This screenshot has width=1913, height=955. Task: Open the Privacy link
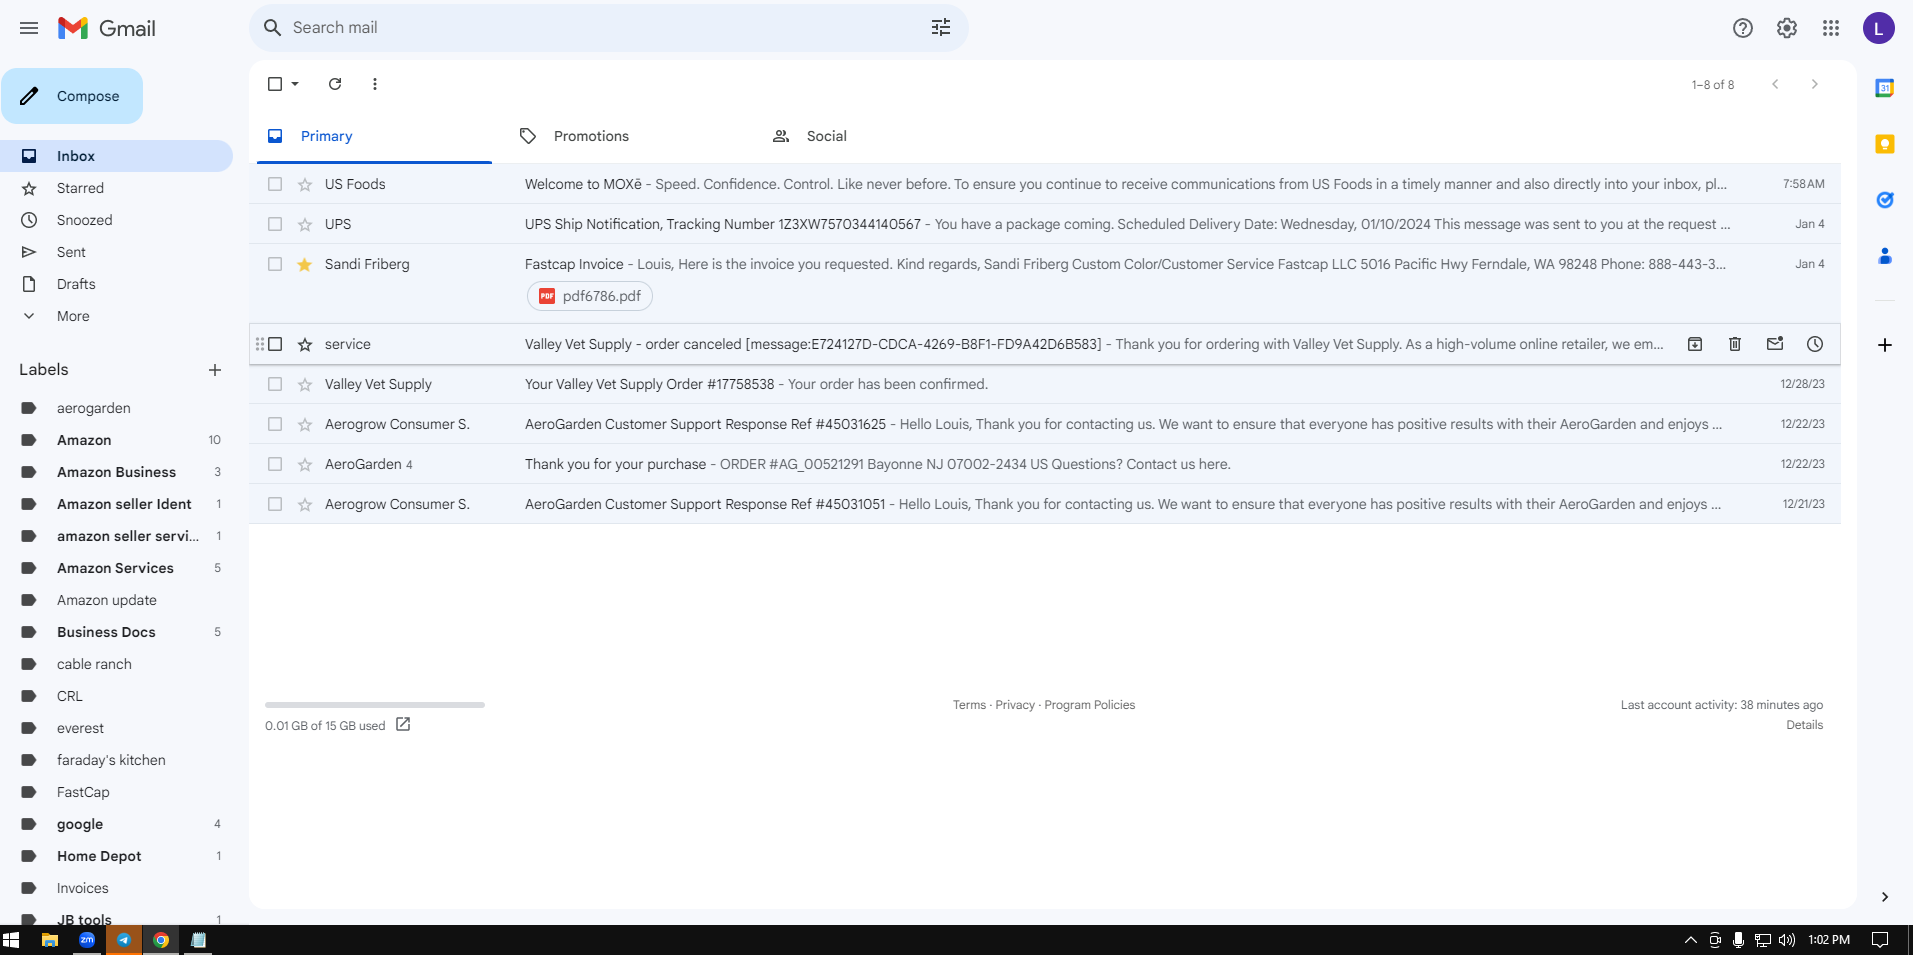pyautogui.click(x=1015, y=705)
